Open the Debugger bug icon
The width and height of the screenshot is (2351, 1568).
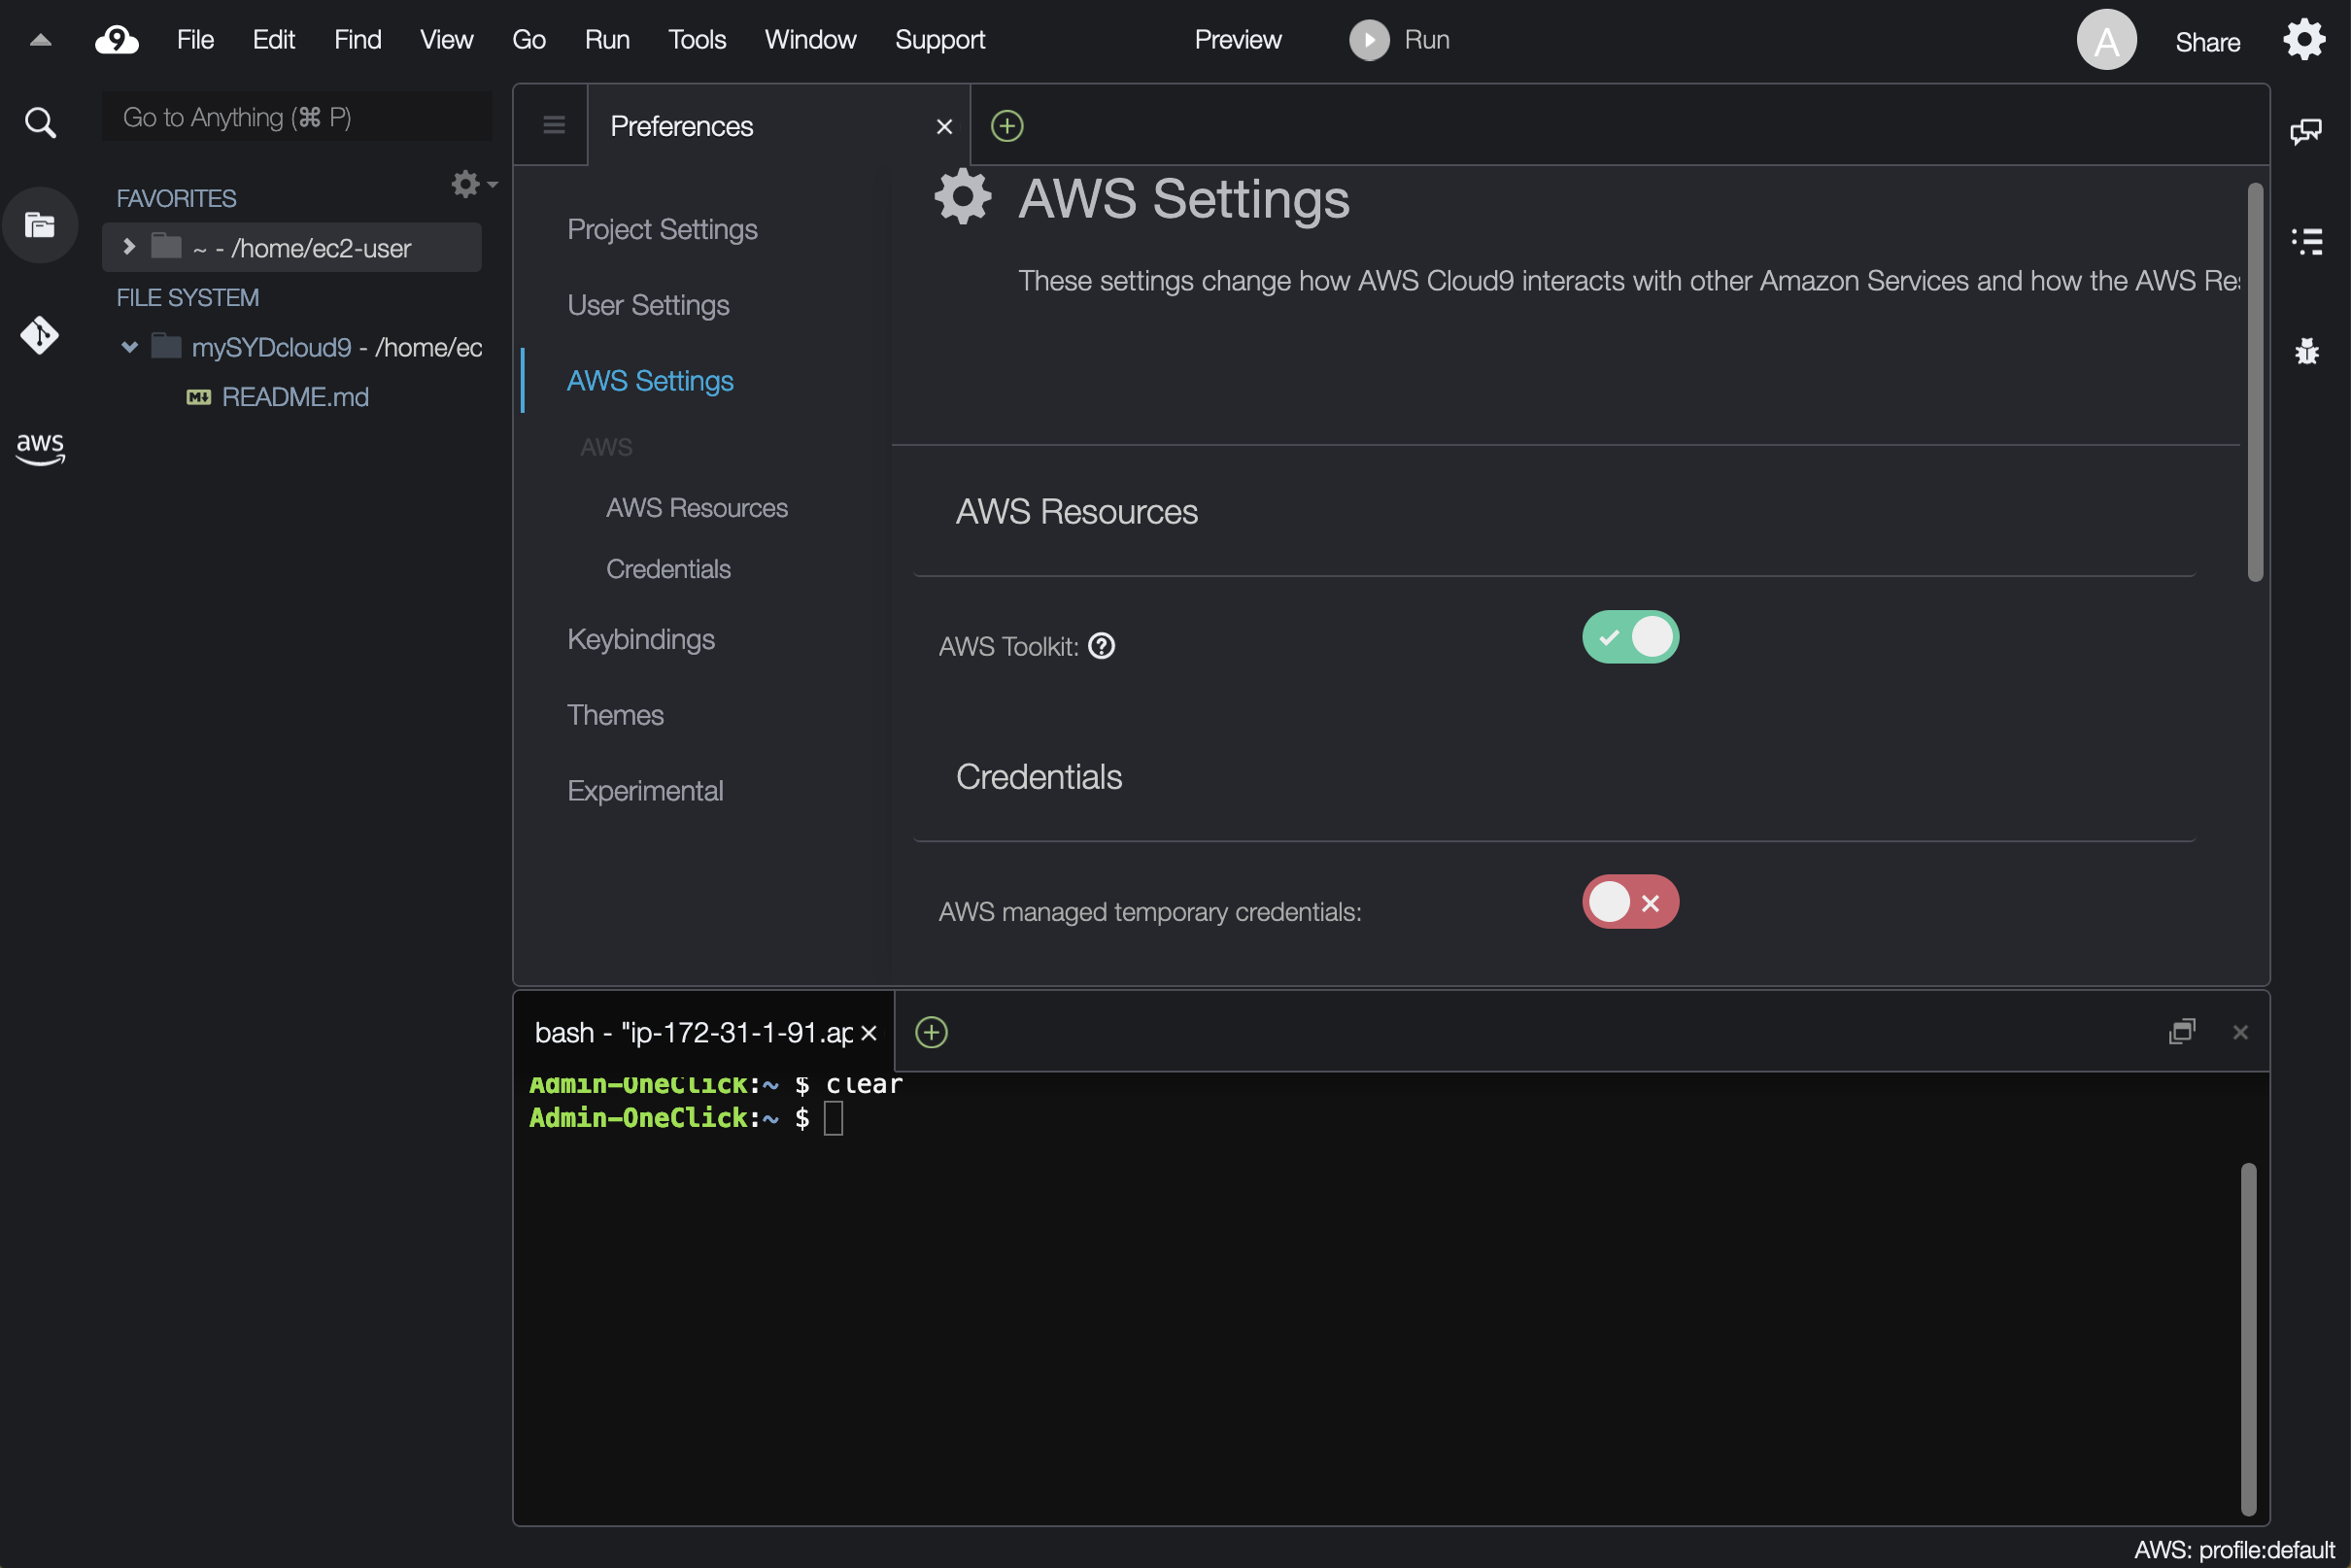(2306, 351)
